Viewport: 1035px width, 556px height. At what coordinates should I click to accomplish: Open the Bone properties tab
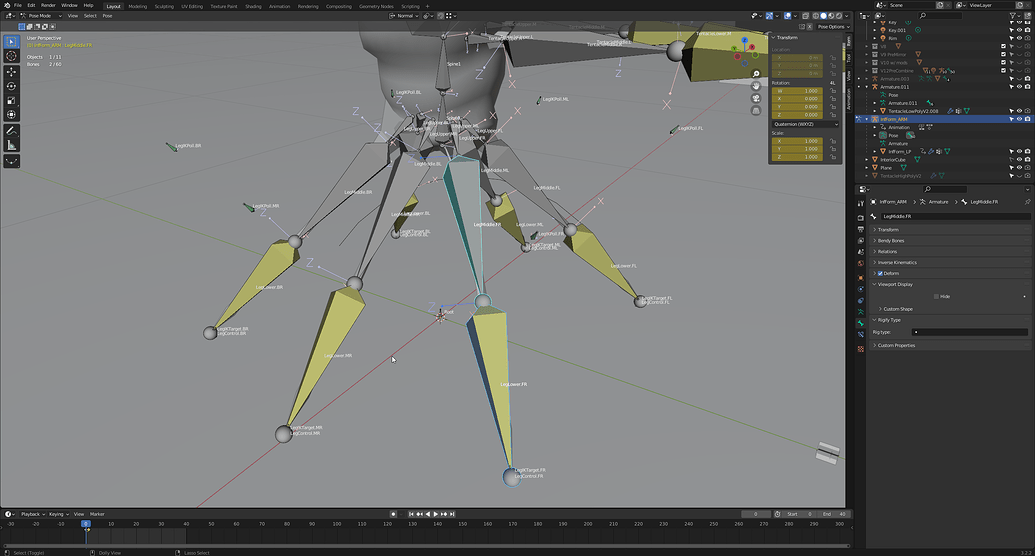(x=861, y=323)
